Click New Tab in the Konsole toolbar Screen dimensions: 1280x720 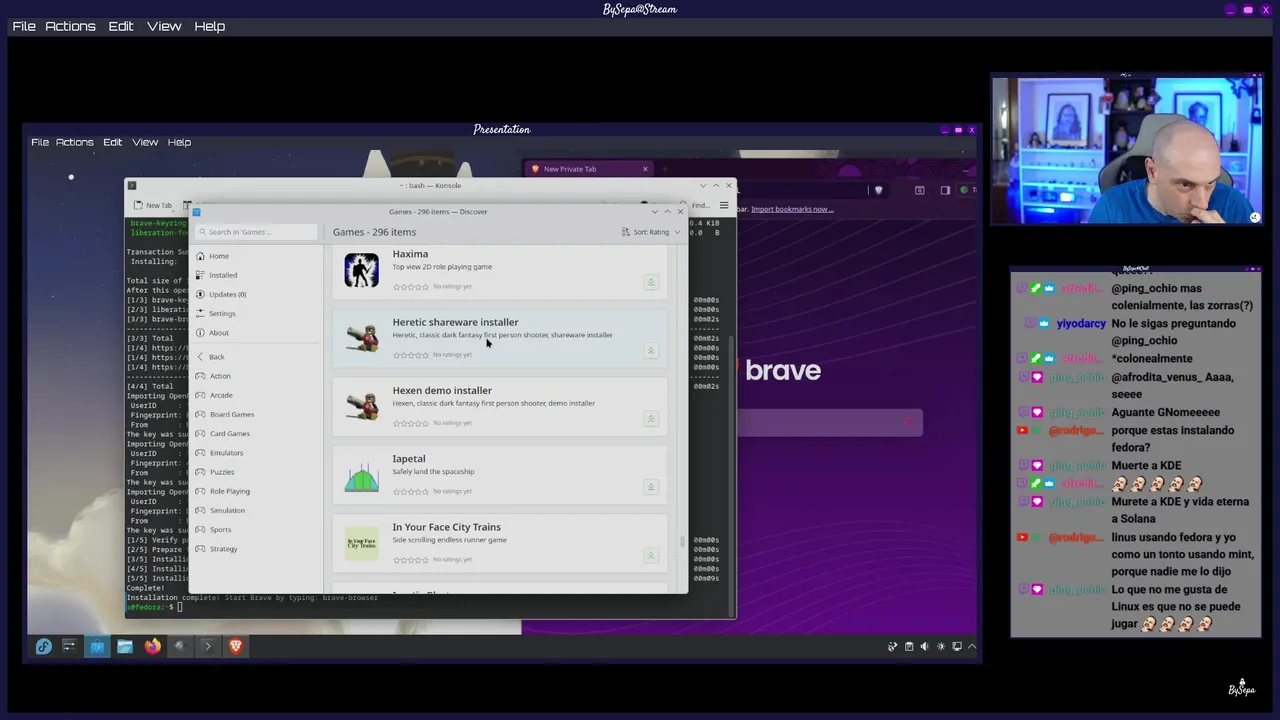153,205
